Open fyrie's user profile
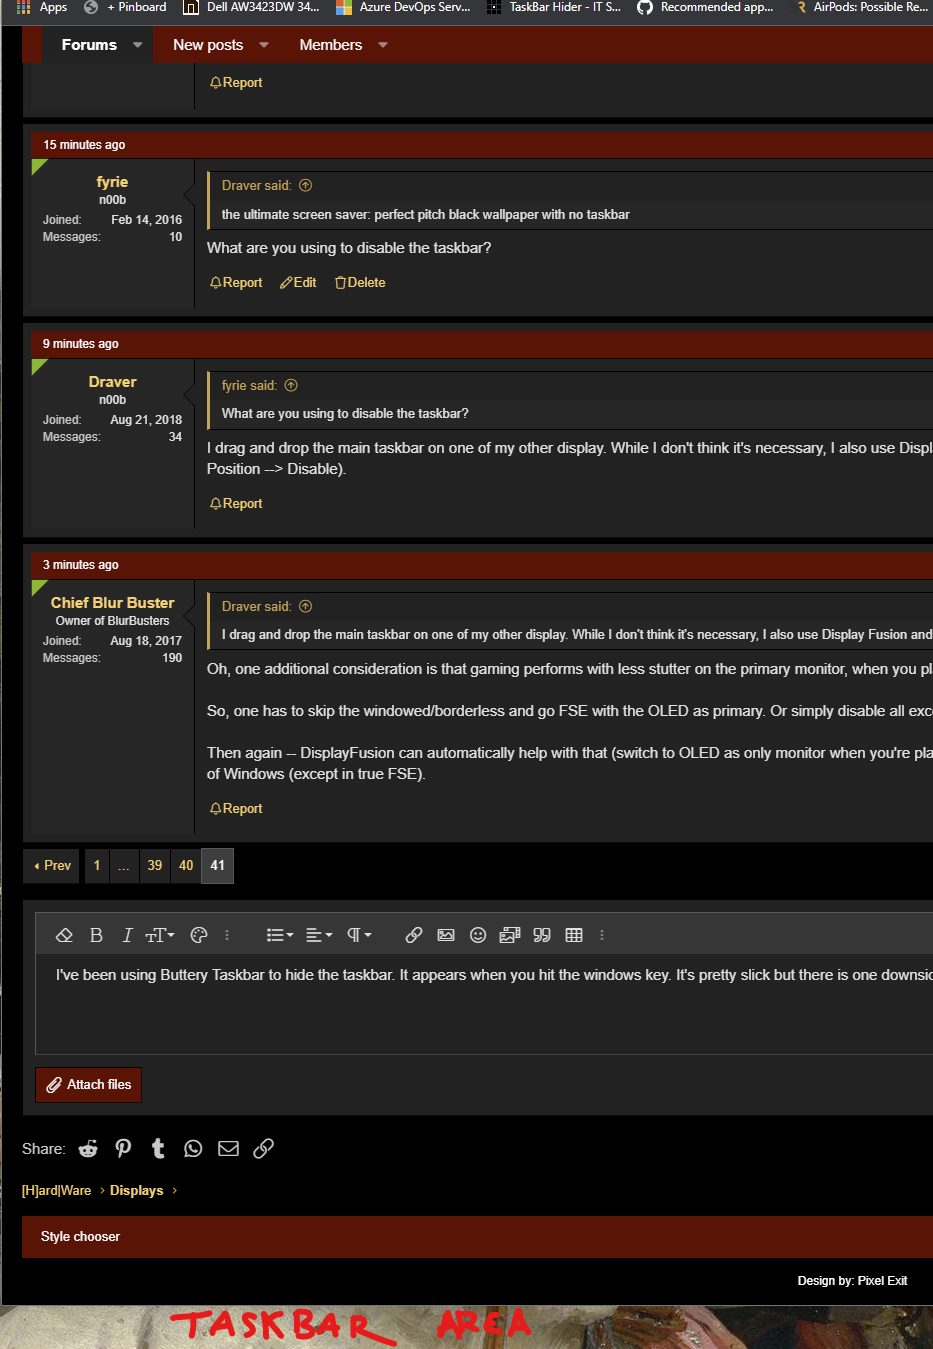 [x=112, y=182]
